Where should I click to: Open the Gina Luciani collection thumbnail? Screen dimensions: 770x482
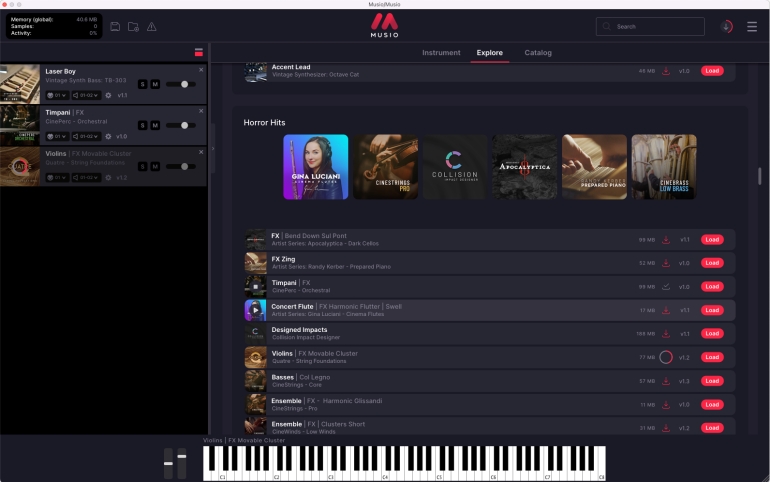point(316,167)
